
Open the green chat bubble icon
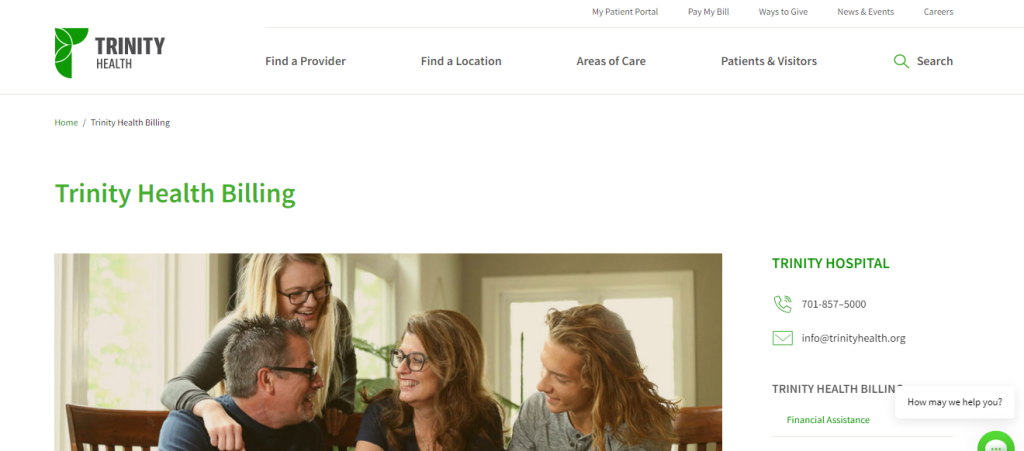[996, 443]
